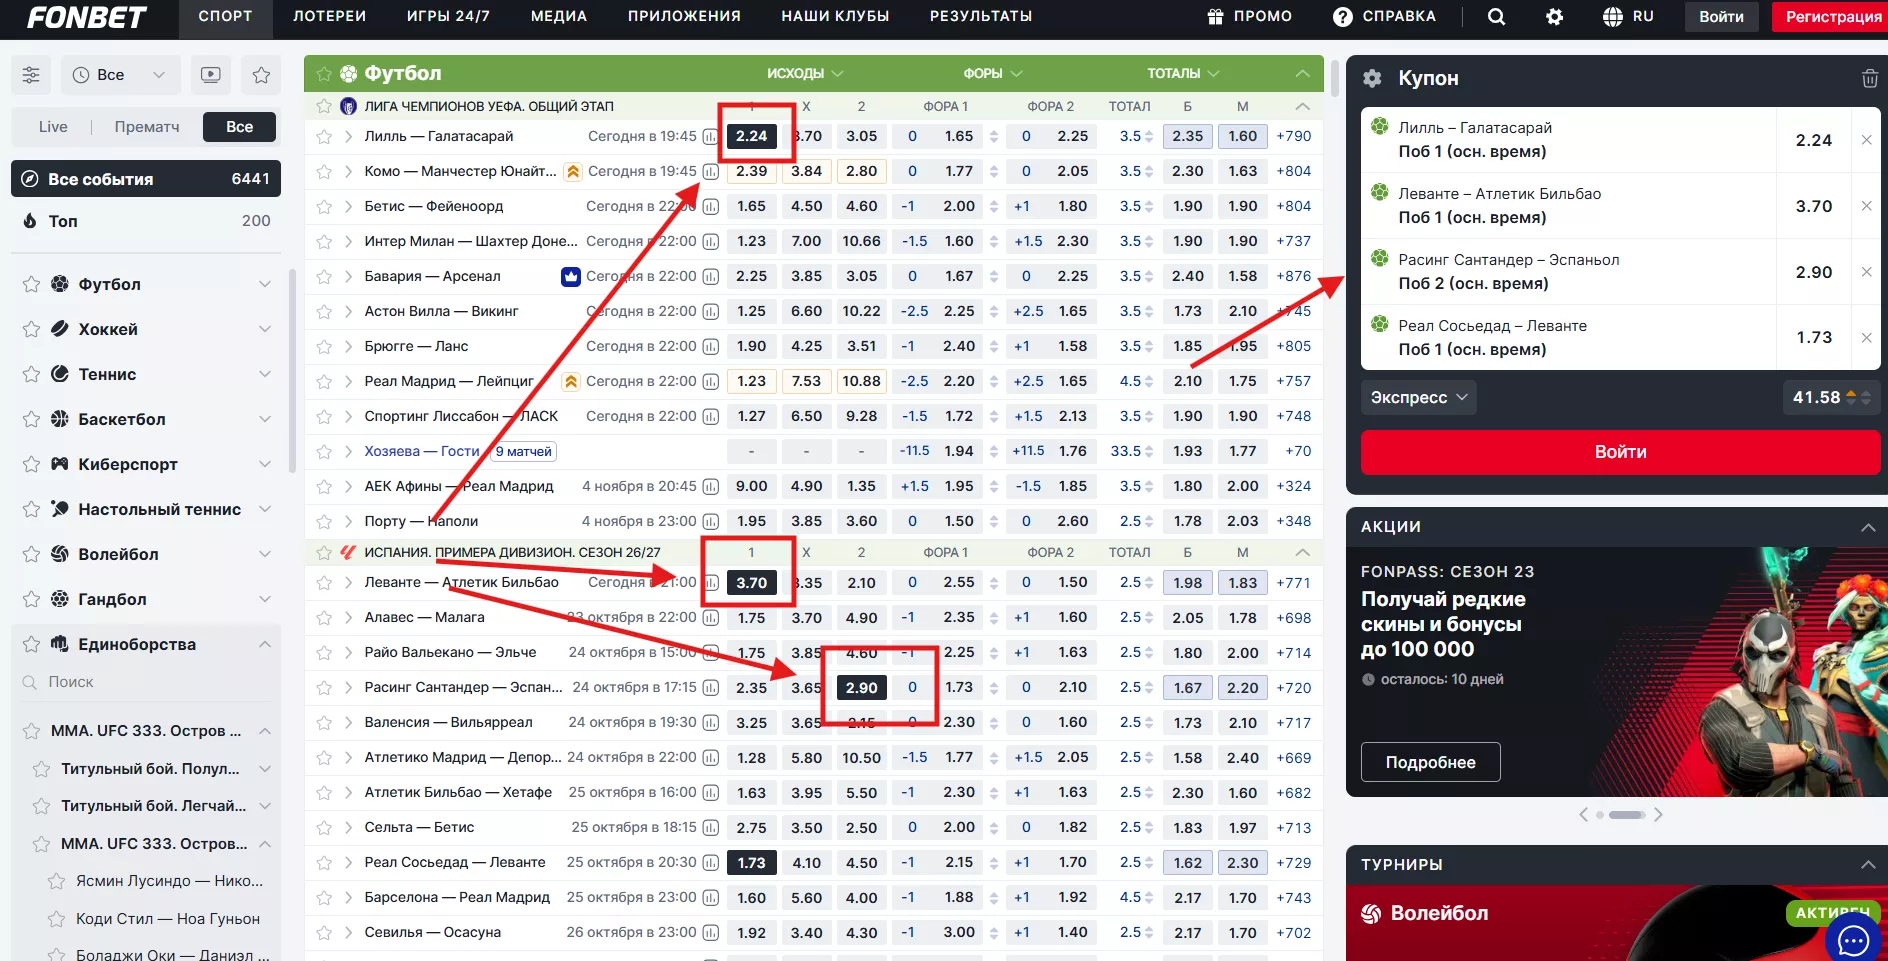Open coupon settings gear icon

(1372, 78)
